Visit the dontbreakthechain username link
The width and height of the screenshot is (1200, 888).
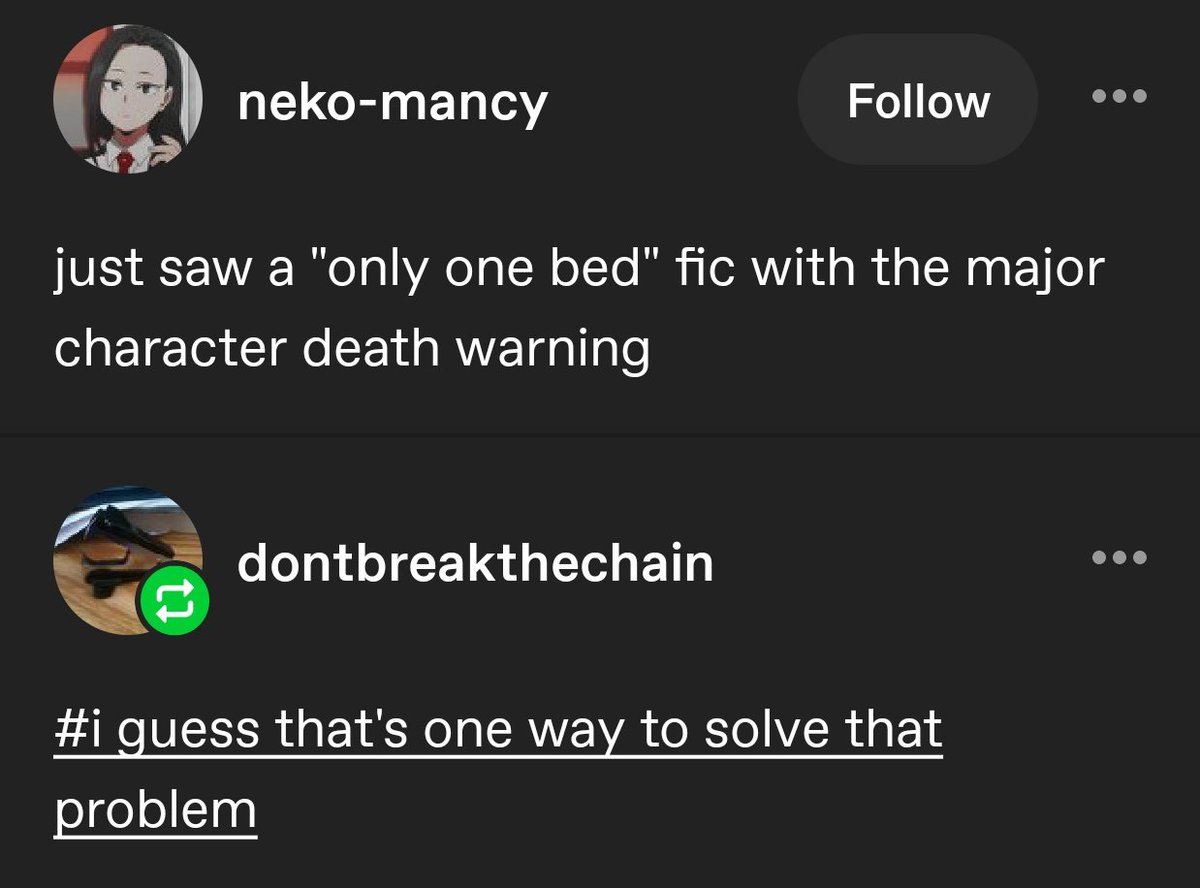pyautogui.click(x=475, y=563)
